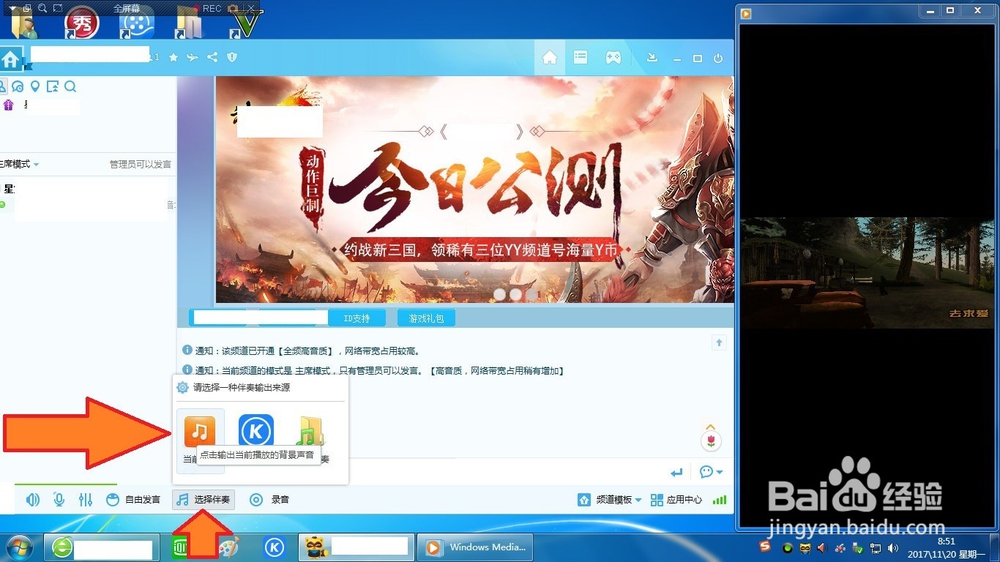
Task: Click the Windows Start orb
Action: point(18,547)
